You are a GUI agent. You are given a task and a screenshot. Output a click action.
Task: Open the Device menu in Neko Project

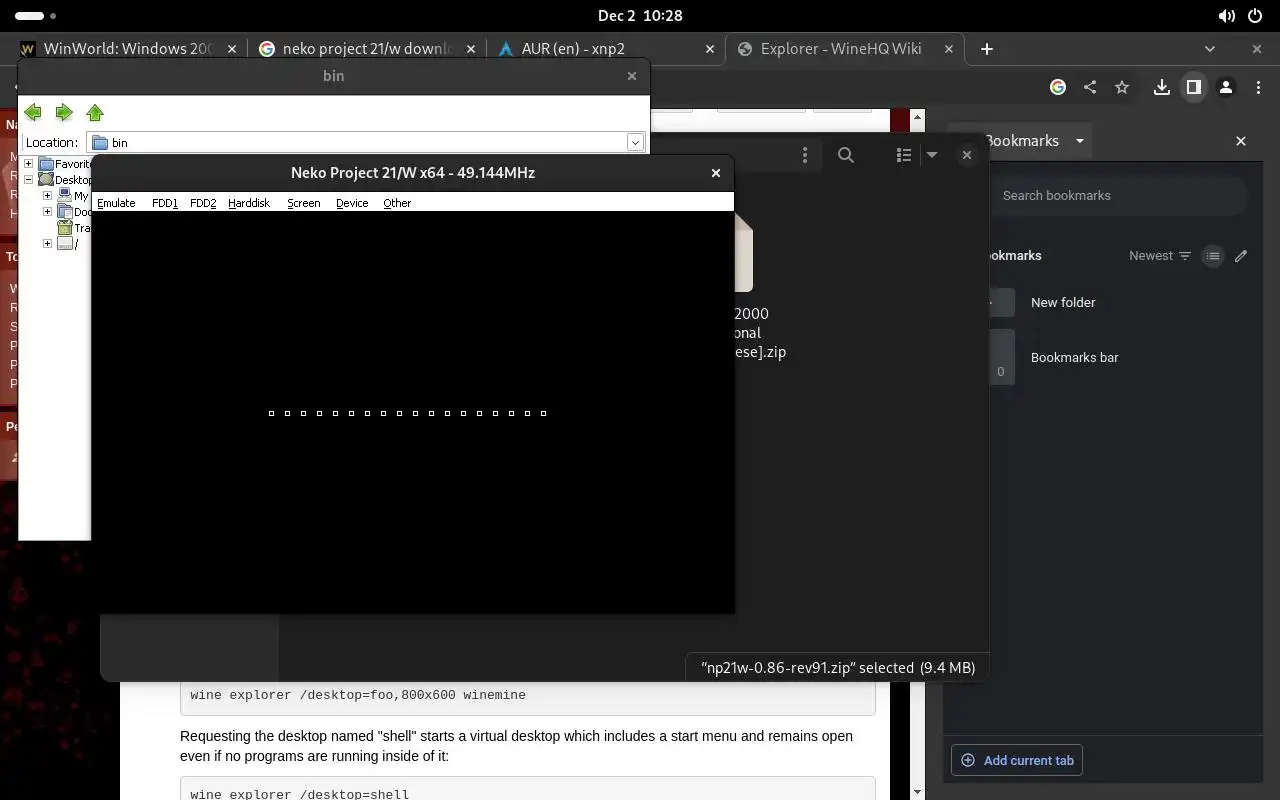(x=352, y=203)
